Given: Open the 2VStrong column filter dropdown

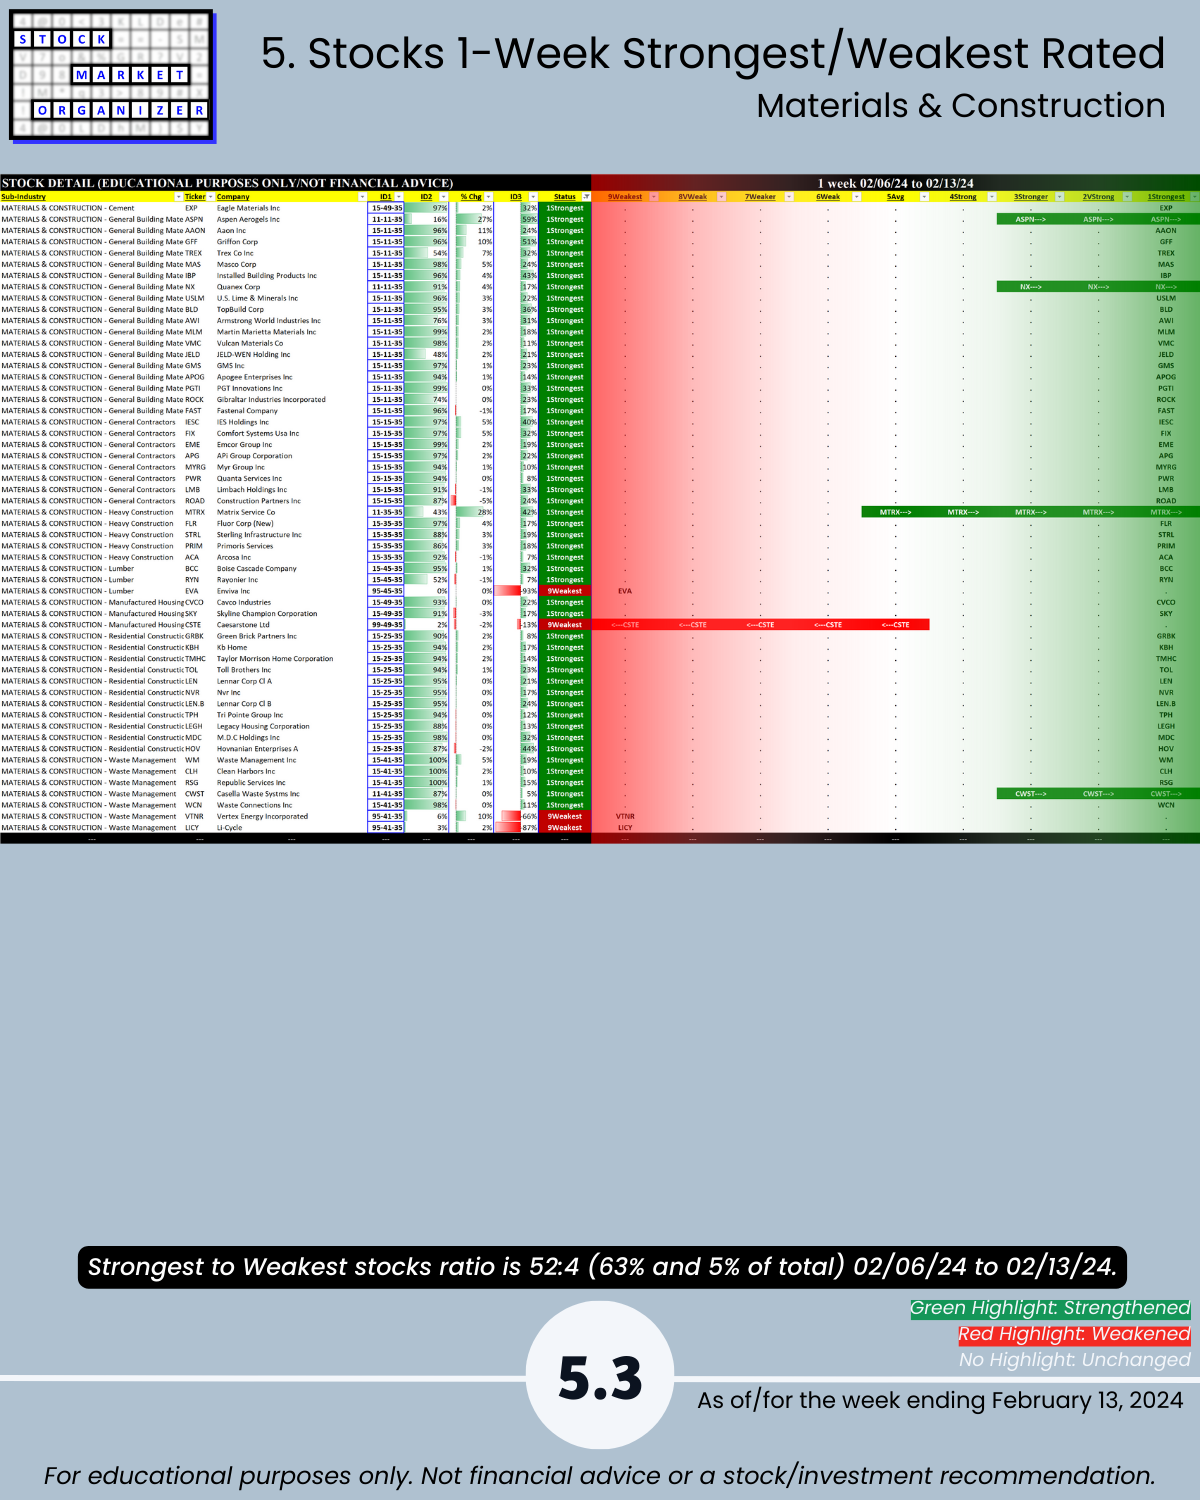Looking at the screenshot, I should [x=1127, y=197].
